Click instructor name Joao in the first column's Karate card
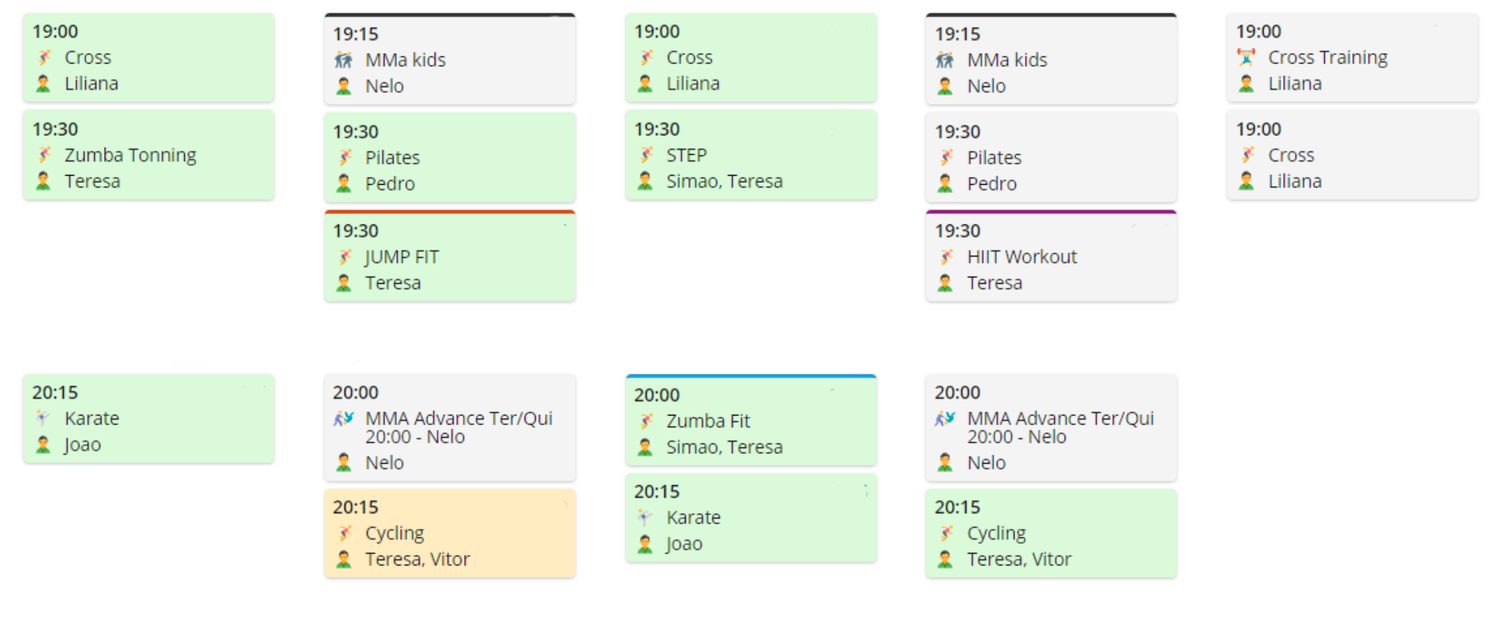The width and height of the screenshot is (1500, 640). [83, 445]
